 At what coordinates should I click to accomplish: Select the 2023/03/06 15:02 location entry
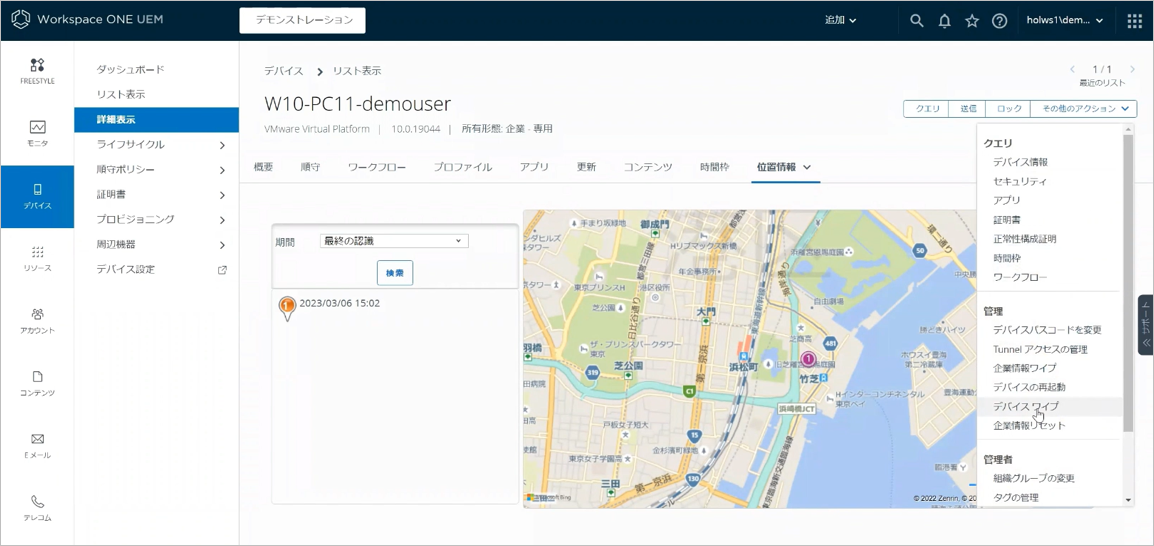click(340, 303)
